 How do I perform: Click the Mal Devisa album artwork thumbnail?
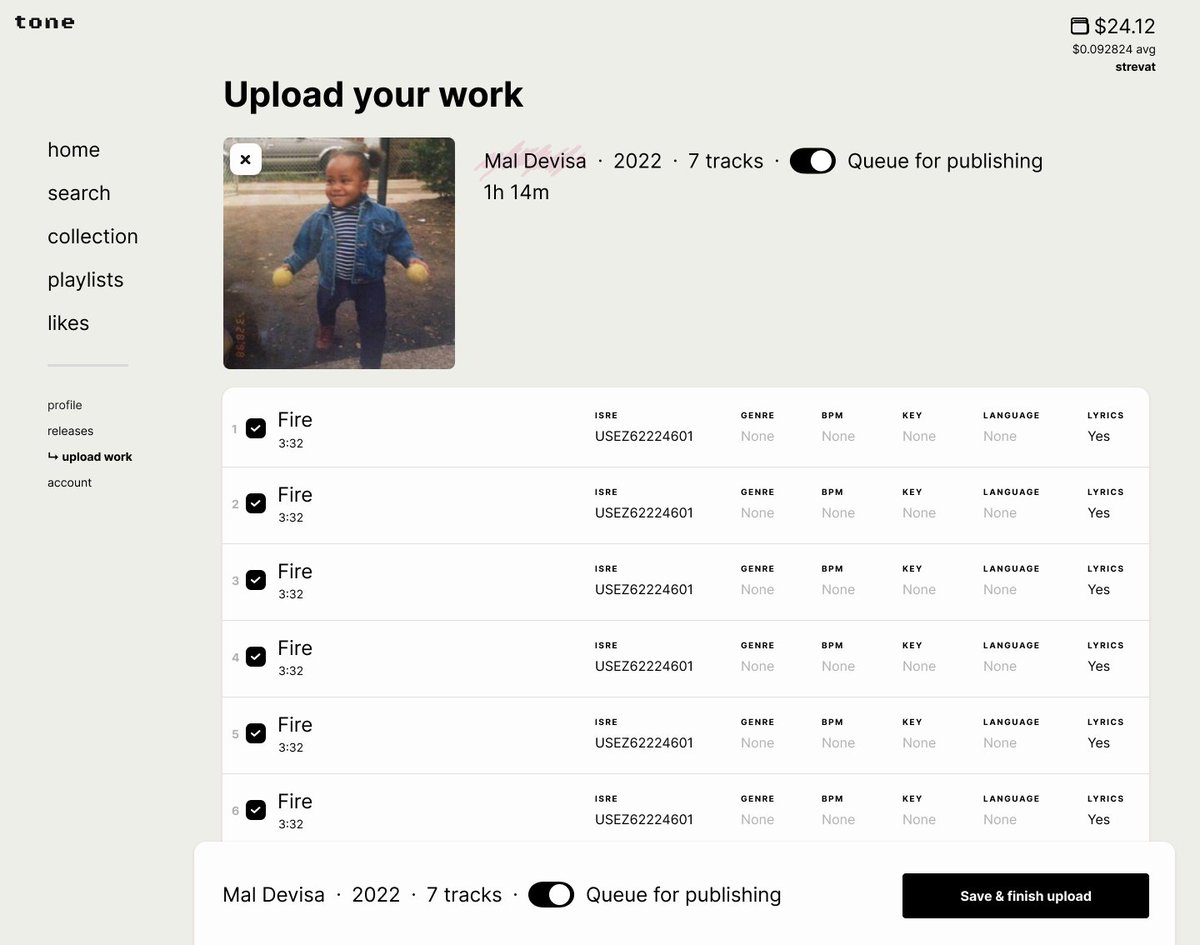pos(339,253)
